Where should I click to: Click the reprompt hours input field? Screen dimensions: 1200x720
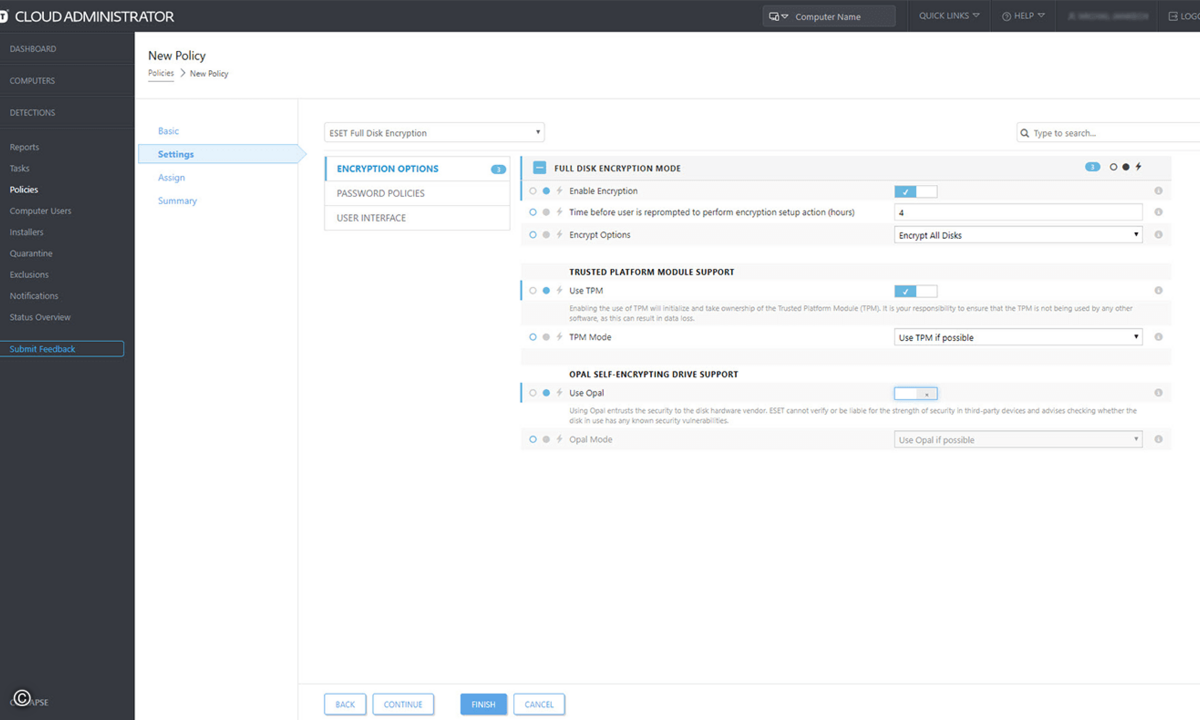pos(1018,212)
